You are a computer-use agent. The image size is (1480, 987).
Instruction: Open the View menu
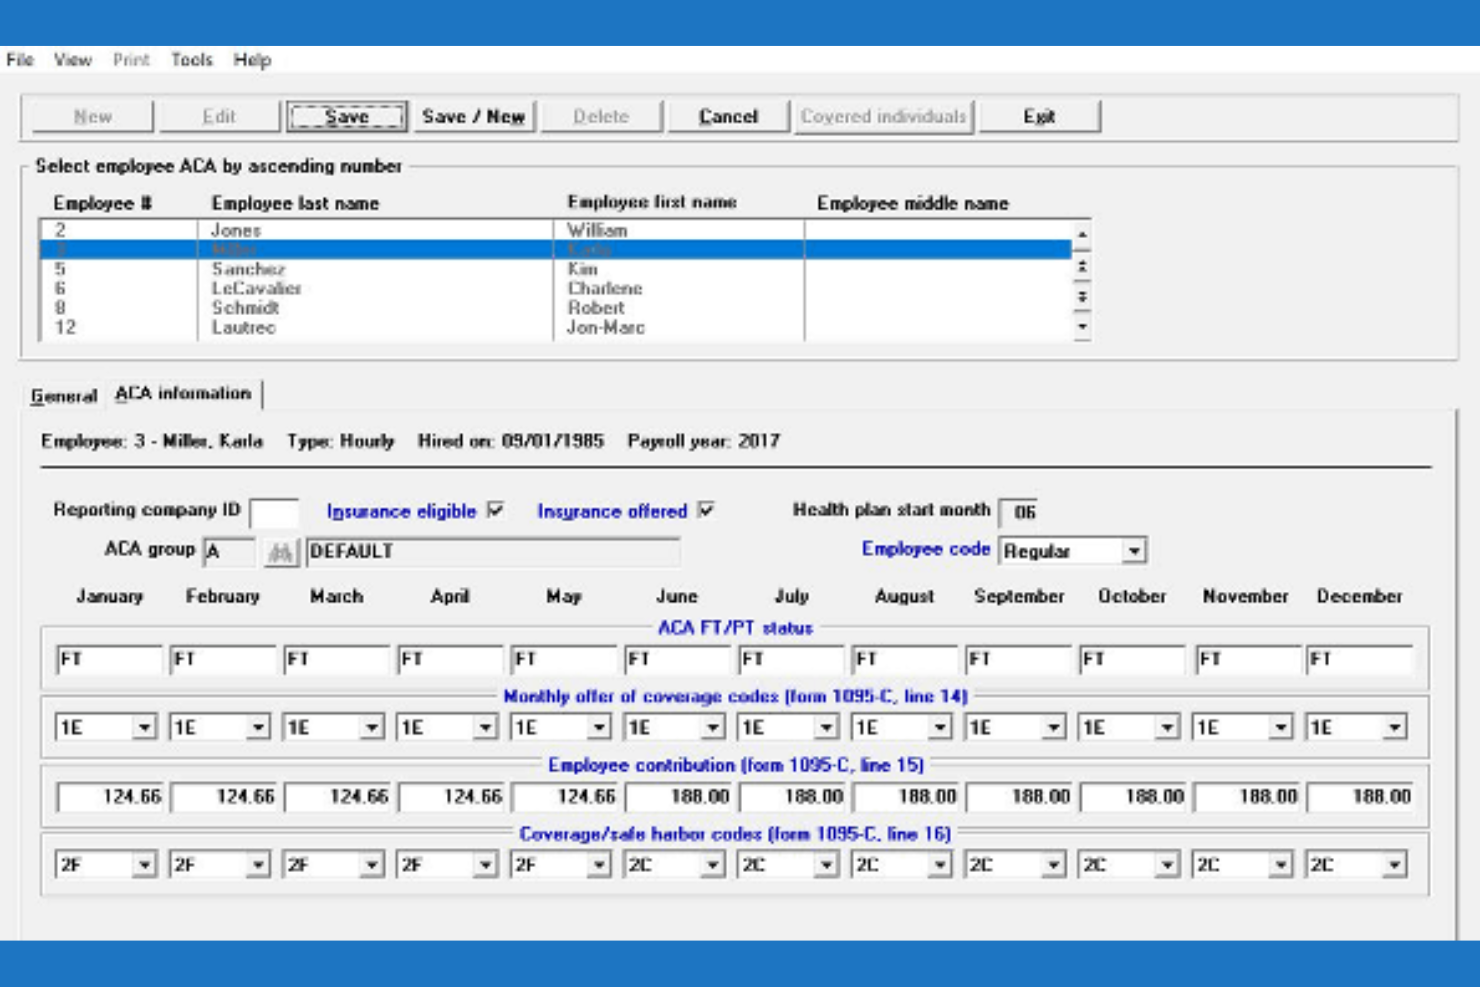tap(72, 60)
